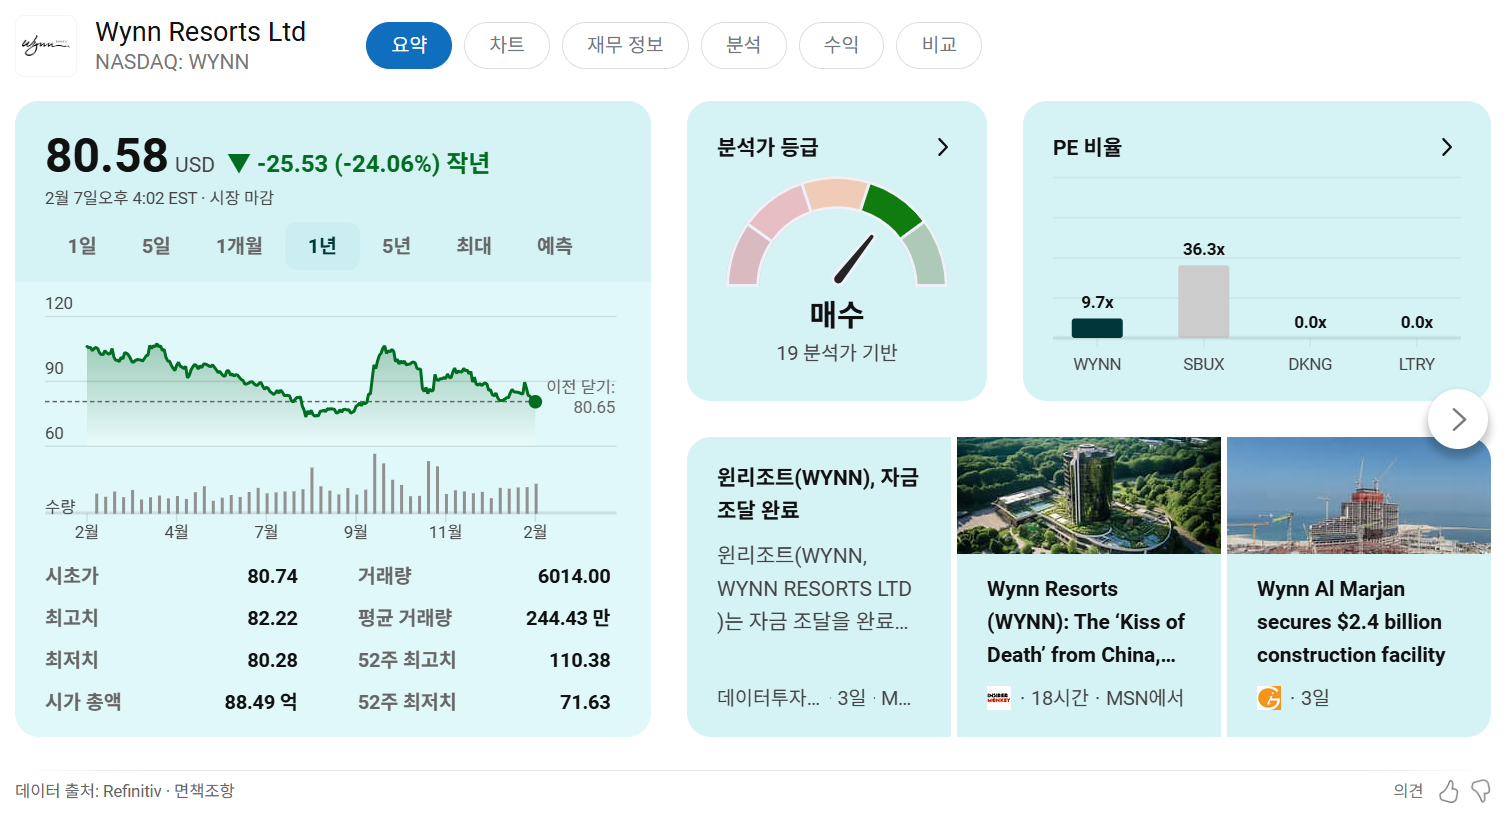Click the construction site news thumbnail
1508x819 pixels.
1359,495
